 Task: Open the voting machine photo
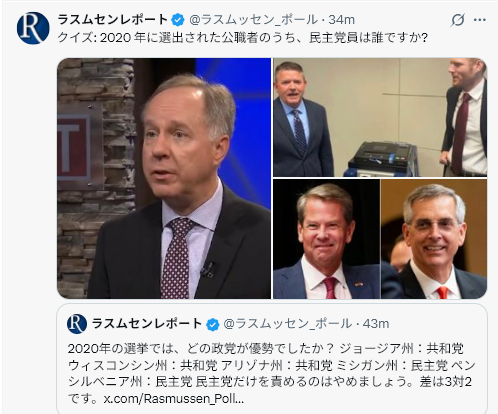point(380,117)
